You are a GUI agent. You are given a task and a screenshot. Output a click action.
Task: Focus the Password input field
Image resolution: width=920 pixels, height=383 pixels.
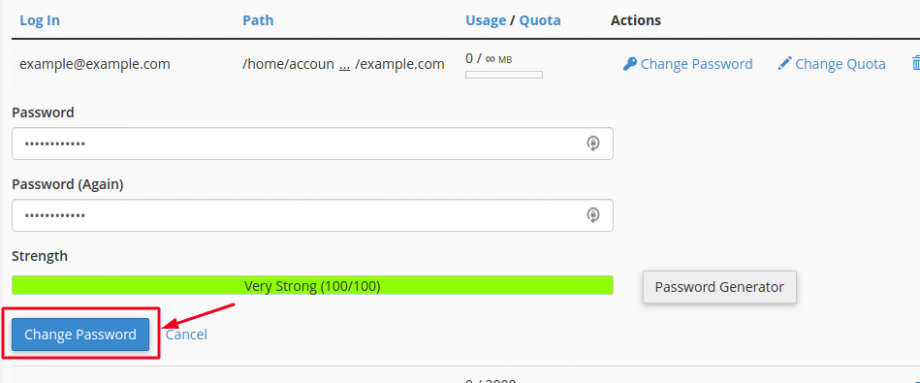pos(312,143)
